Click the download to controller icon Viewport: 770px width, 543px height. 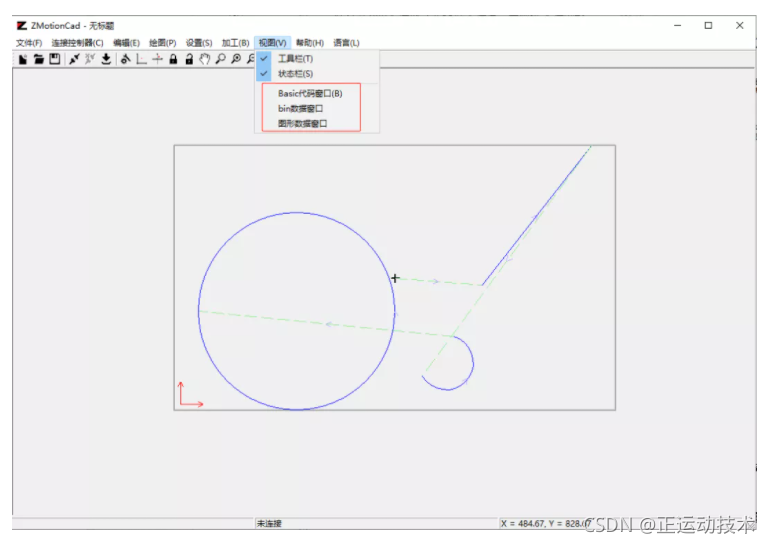pos(106,59)
